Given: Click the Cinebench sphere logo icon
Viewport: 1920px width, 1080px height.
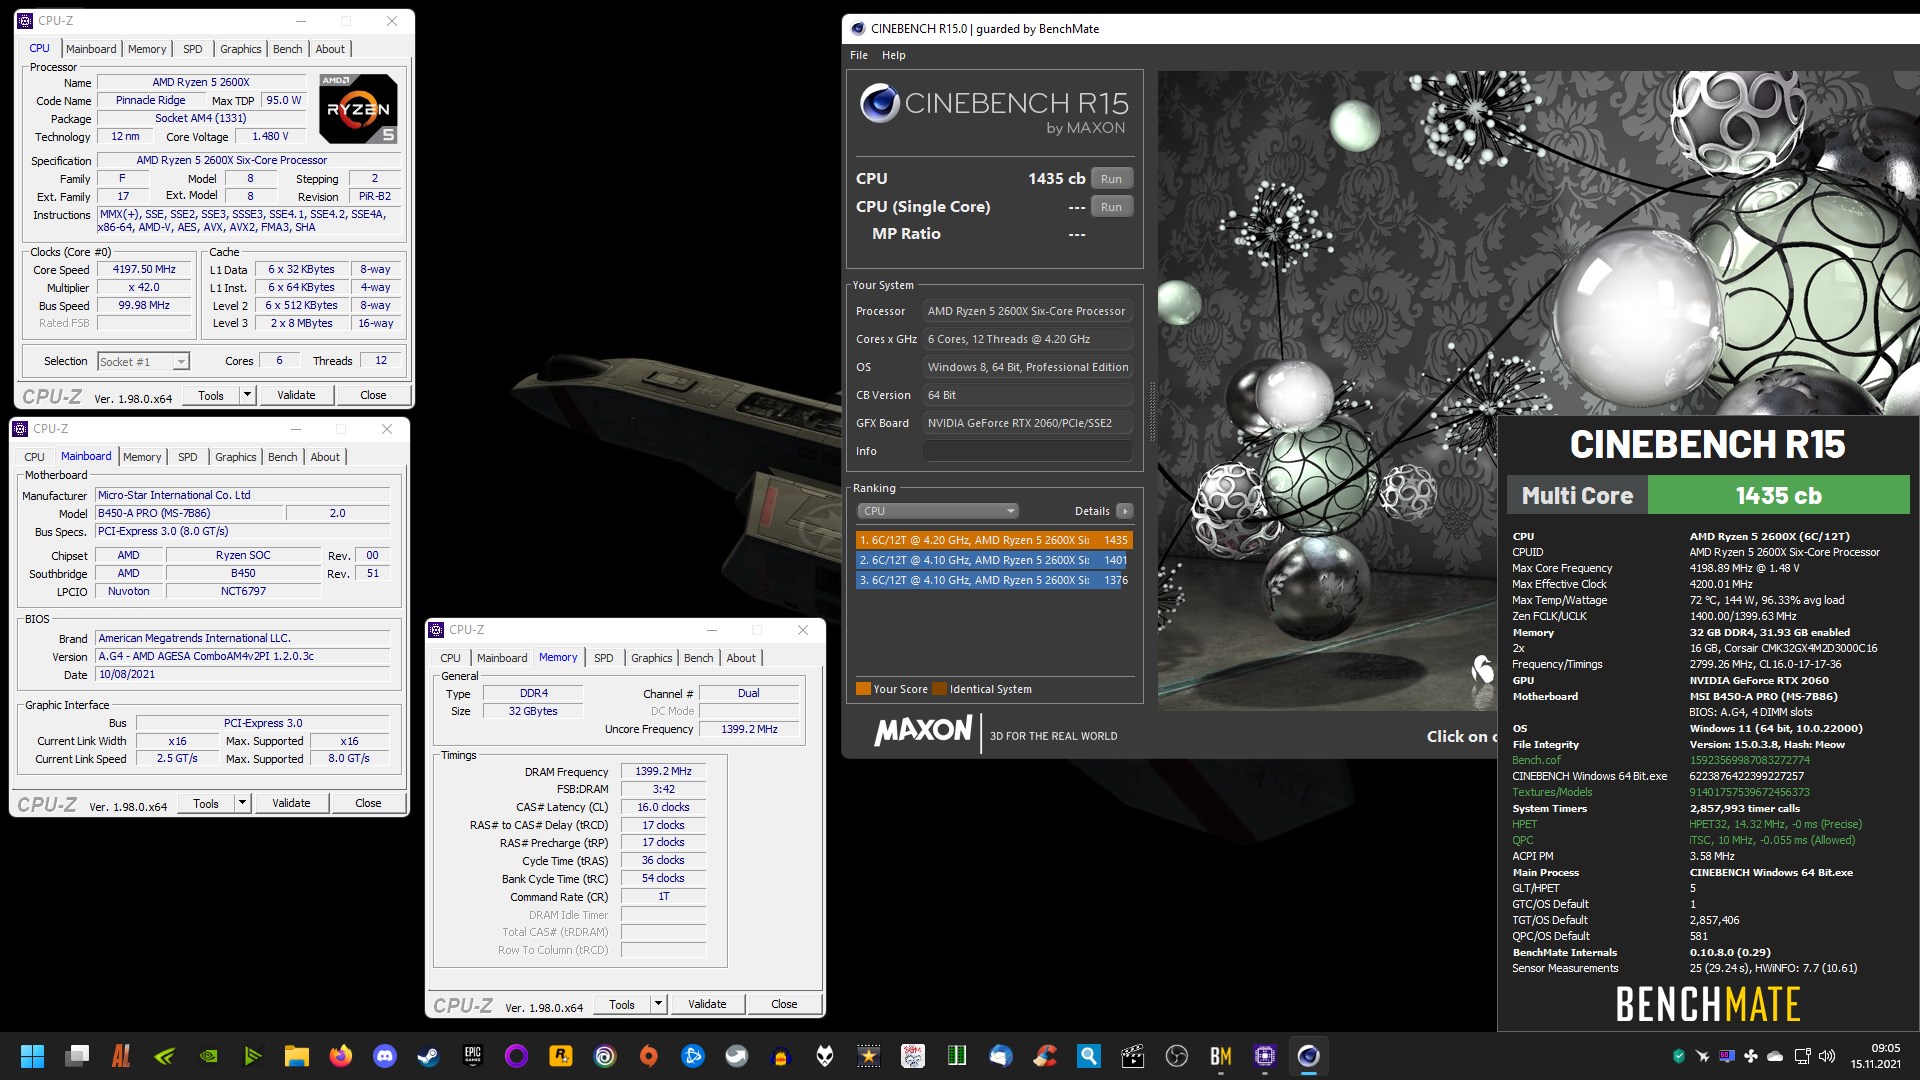Looking at the screenshot, I should click(x=880, y=104).
